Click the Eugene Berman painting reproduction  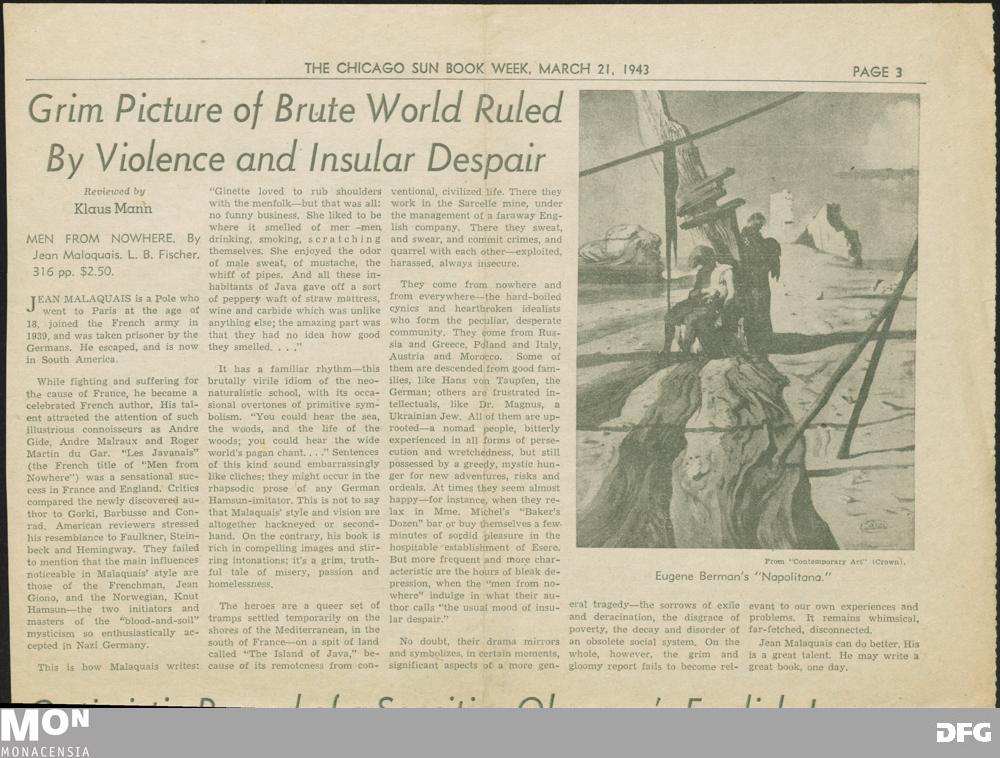[x=749, y=320]
